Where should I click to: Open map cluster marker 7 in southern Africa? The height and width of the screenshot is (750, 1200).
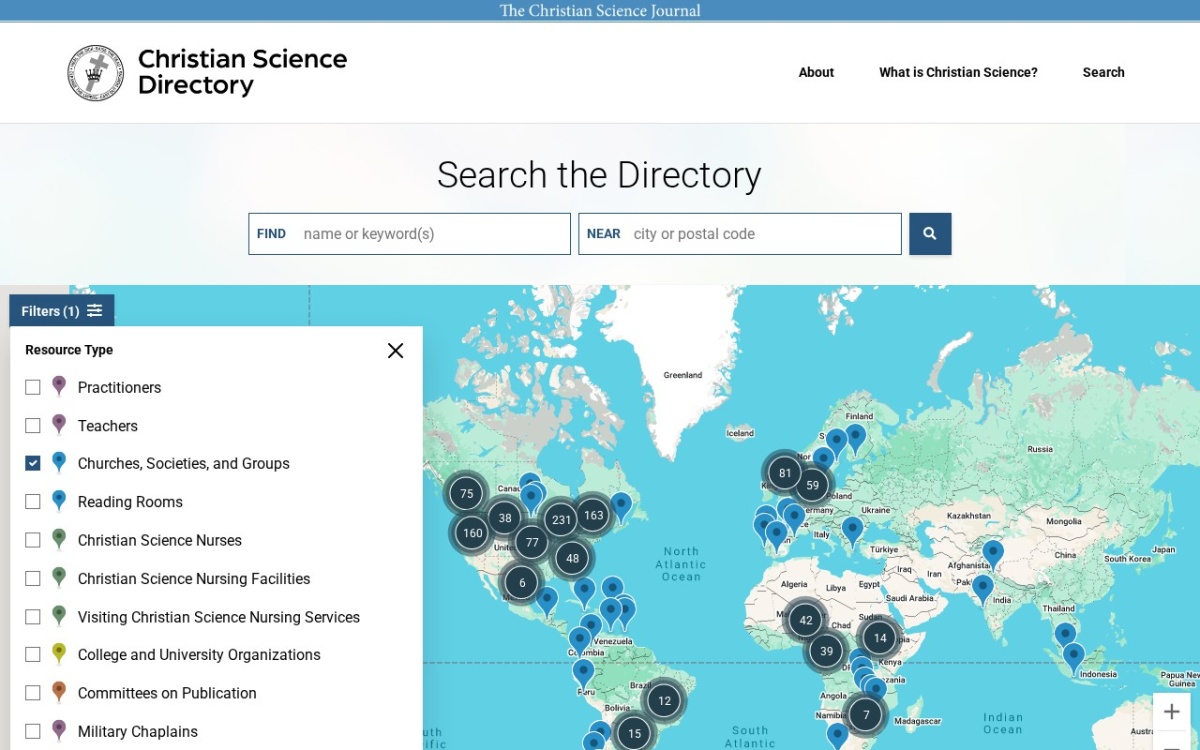pos(866,715)
